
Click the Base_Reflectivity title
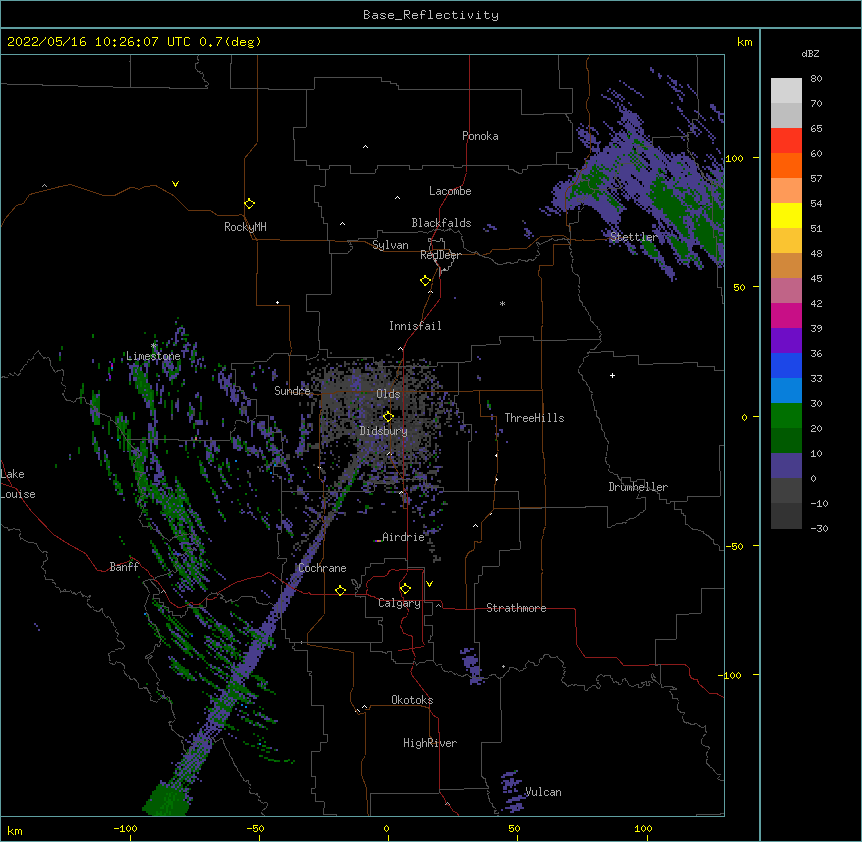click(x=431, y=15)
